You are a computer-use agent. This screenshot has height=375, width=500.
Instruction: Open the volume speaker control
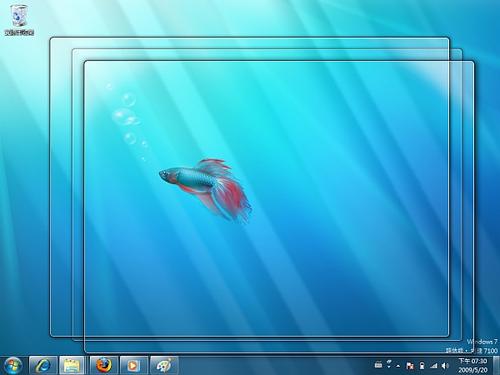coord(445,366)
